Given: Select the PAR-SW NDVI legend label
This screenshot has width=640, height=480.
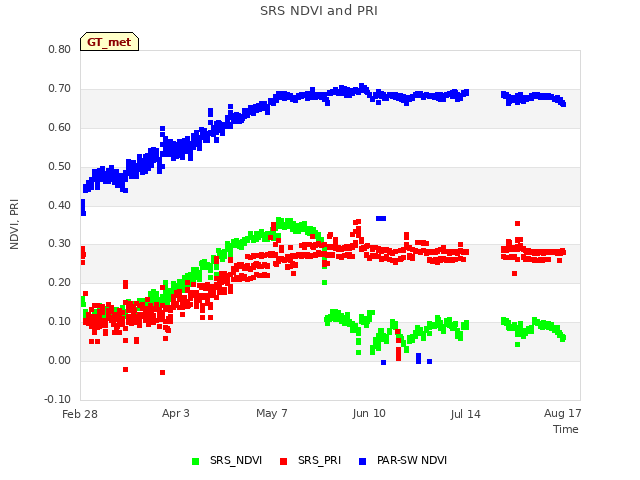Looking at the screenshot, I should (x=412, y=460).
